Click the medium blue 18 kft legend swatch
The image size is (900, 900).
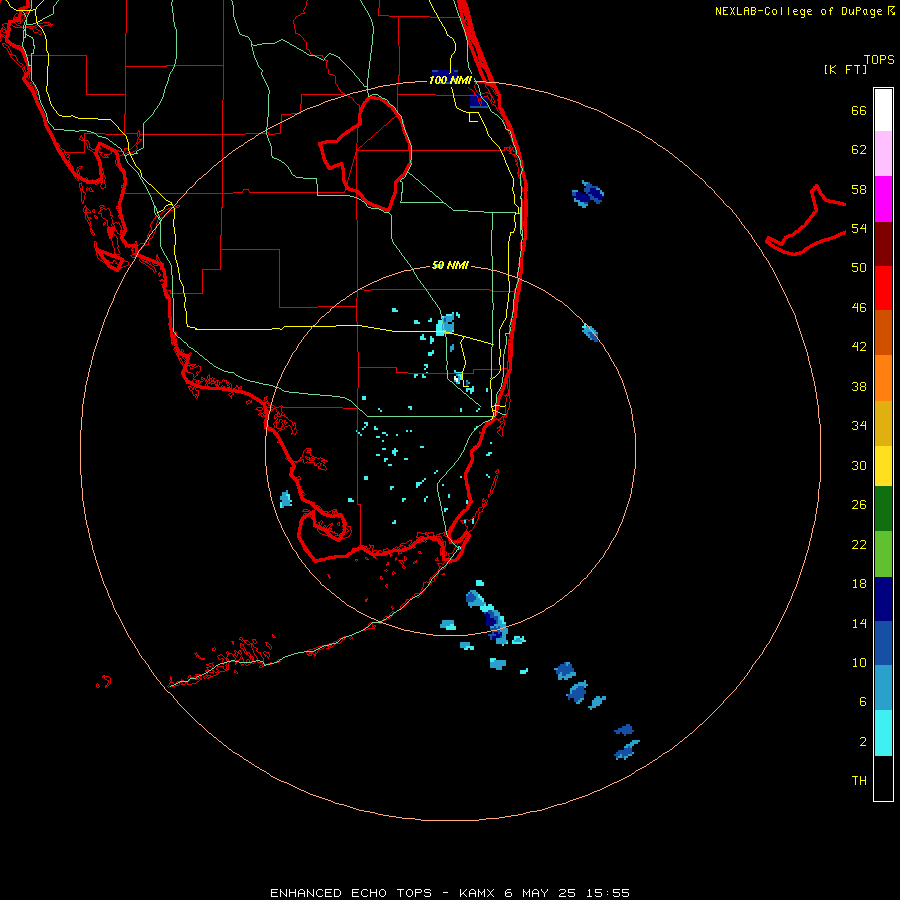click(883, 643)
